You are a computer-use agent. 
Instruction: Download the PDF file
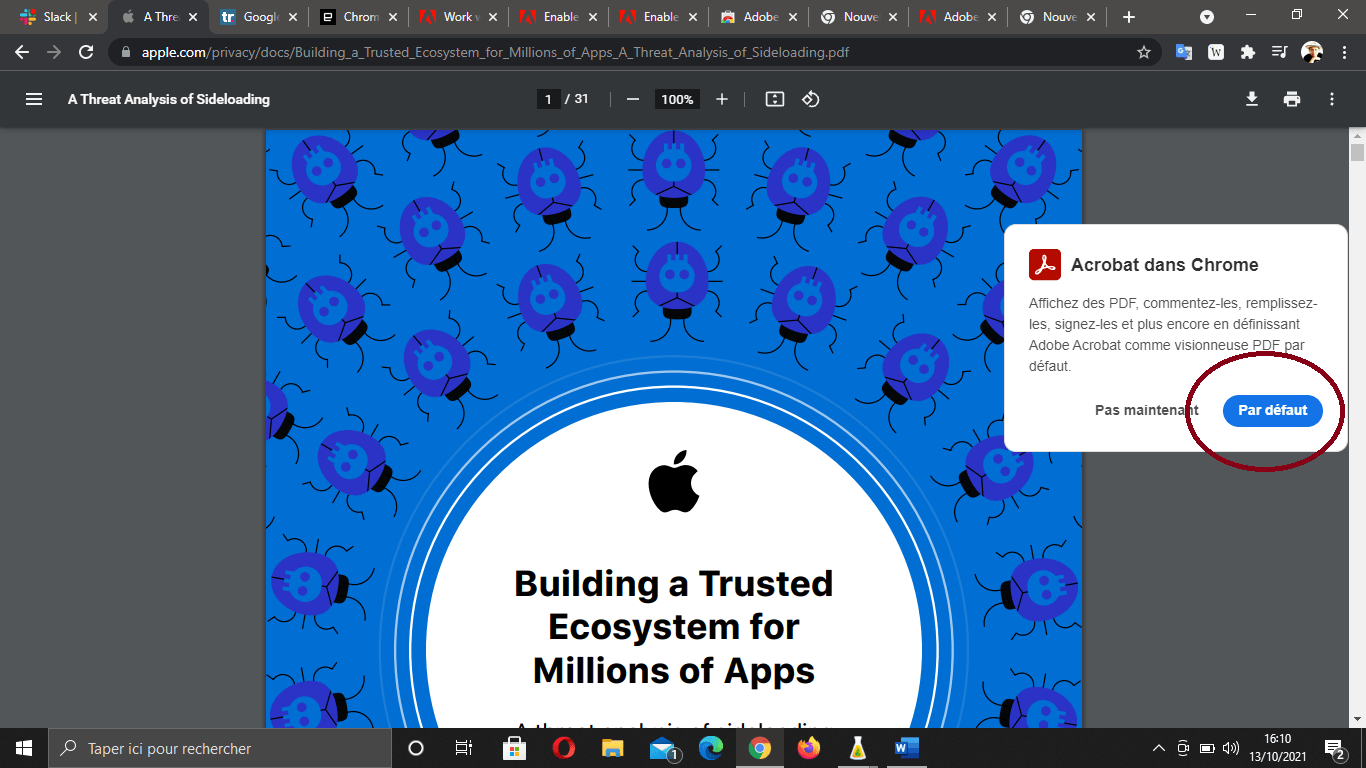click(1251, 99)
